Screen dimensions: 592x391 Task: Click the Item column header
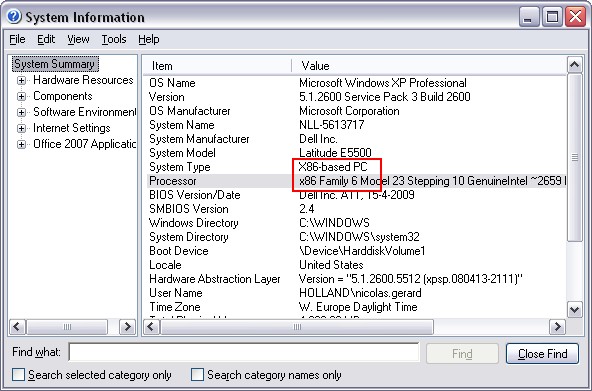pos(217,66)
